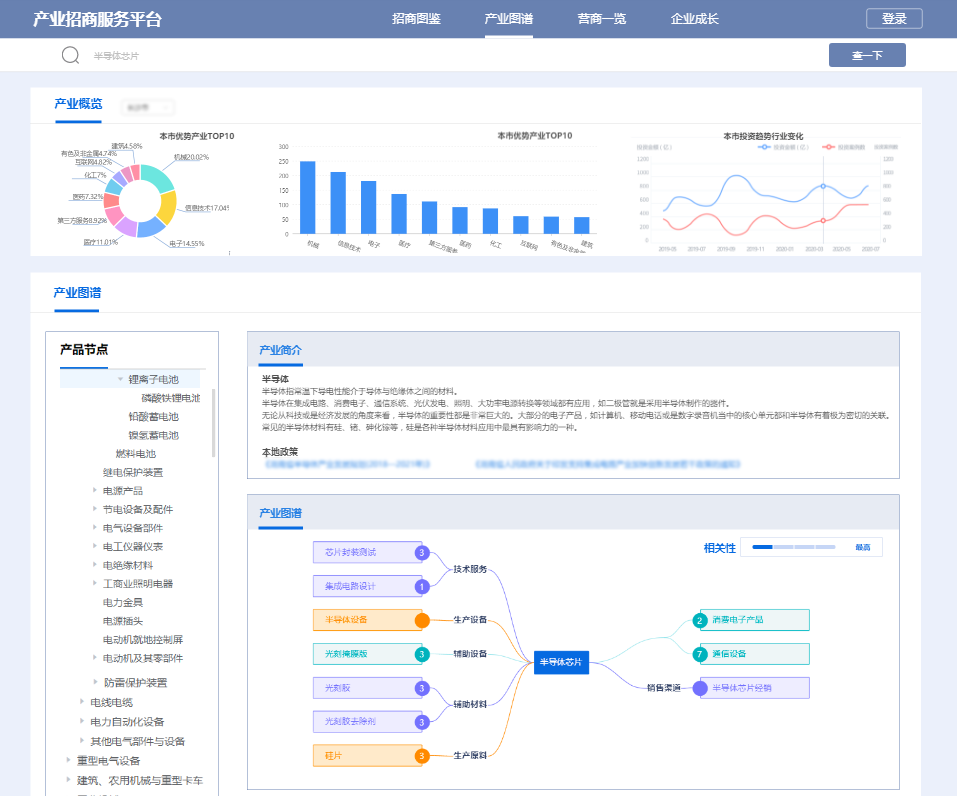The height and width of the screenshot is (796, 957).
Task: Expand the 电源产品 tree node
Action: [x=95, y=491]
